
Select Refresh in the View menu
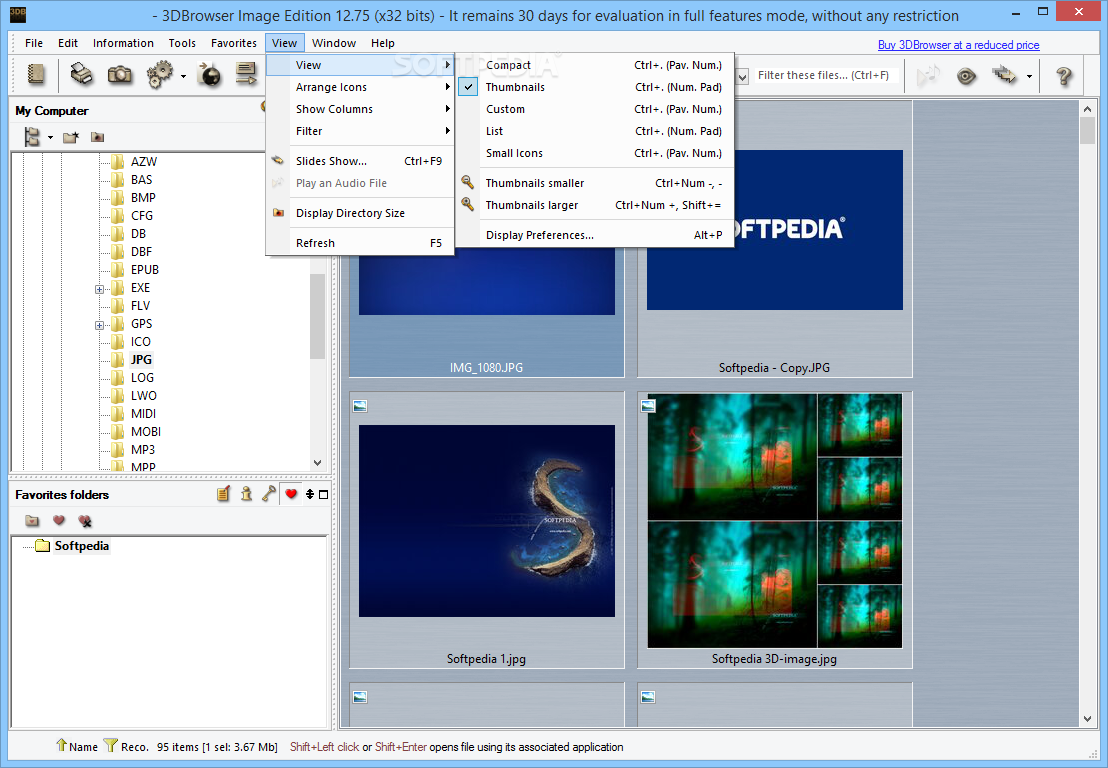[x=360, y=243]
